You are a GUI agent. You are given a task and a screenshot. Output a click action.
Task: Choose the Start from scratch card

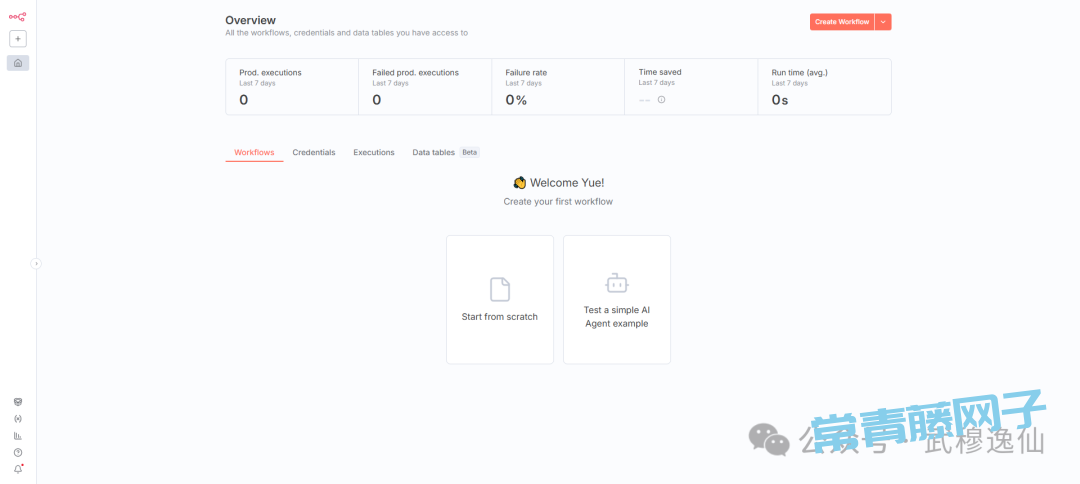pos(499,300)
